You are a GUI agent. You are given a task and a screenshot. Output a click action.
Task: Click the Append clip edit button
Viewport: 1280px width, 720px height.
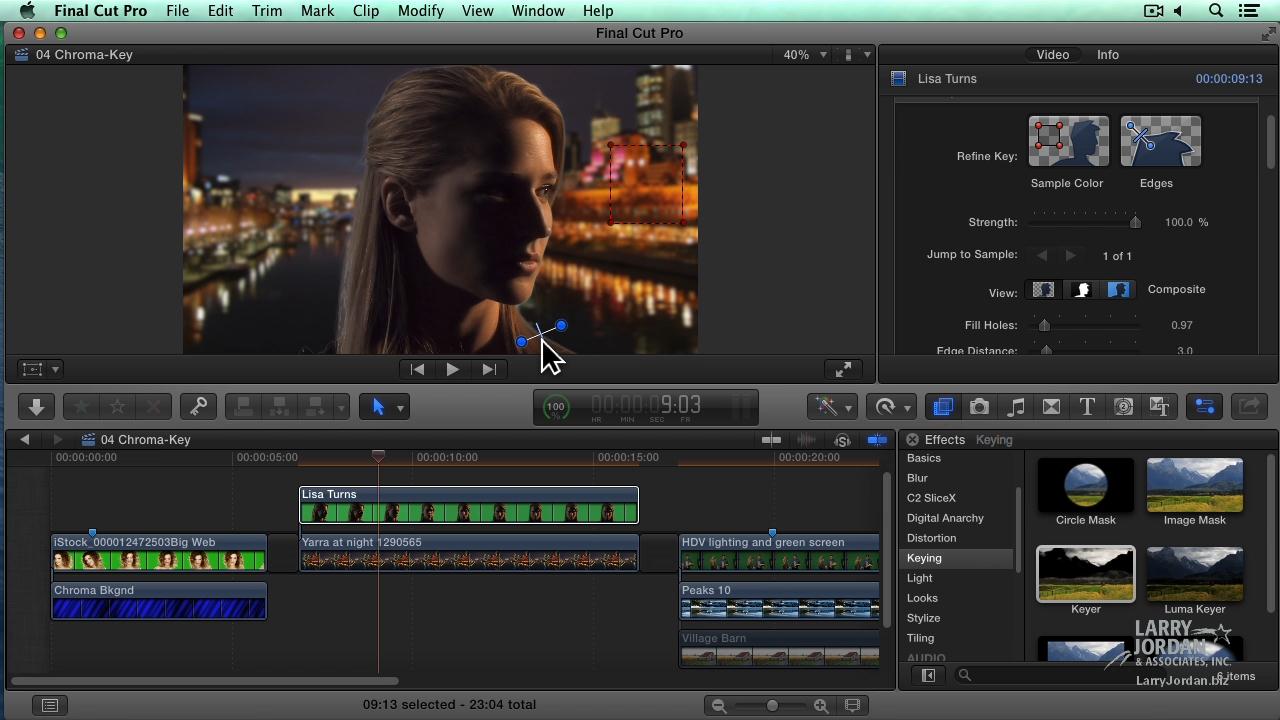[x=315, y=407]
